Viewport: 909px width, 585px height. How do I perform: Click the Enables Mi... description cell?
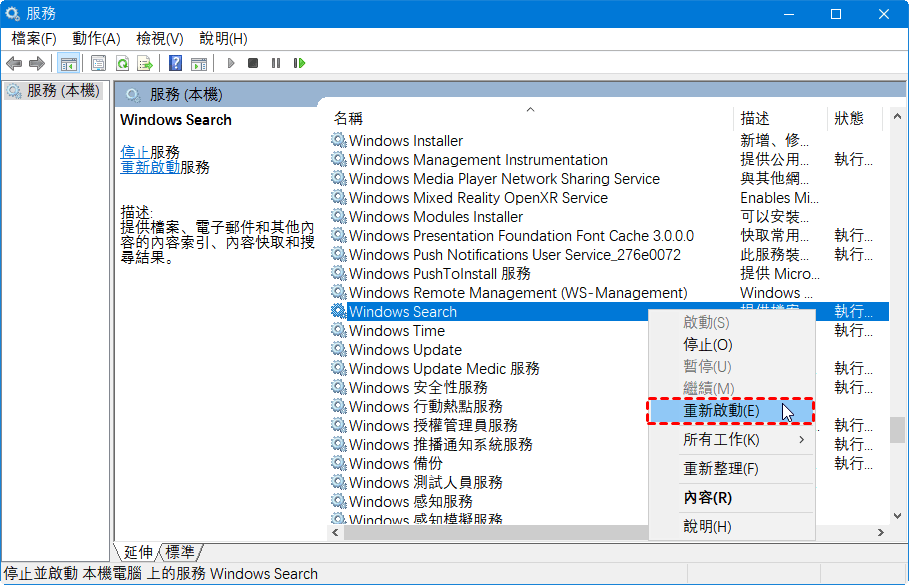point(779,198)
